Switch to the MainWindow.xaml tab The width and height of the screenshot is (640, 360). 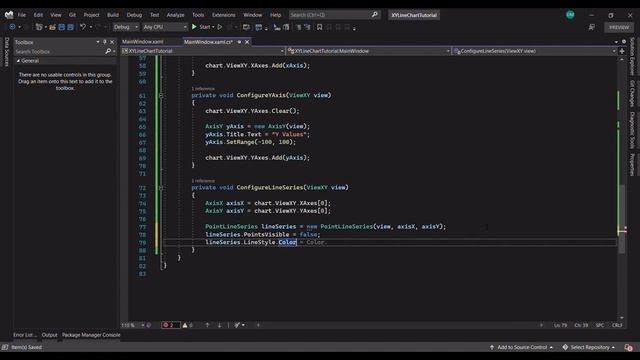pos(143,42)
